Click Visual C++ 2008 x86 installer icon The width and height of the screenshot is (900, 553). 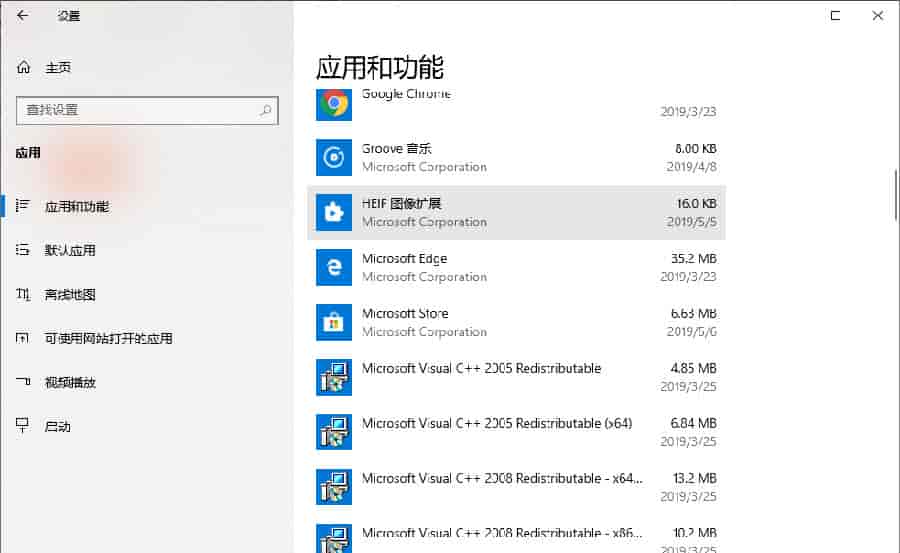pos(334,539)
